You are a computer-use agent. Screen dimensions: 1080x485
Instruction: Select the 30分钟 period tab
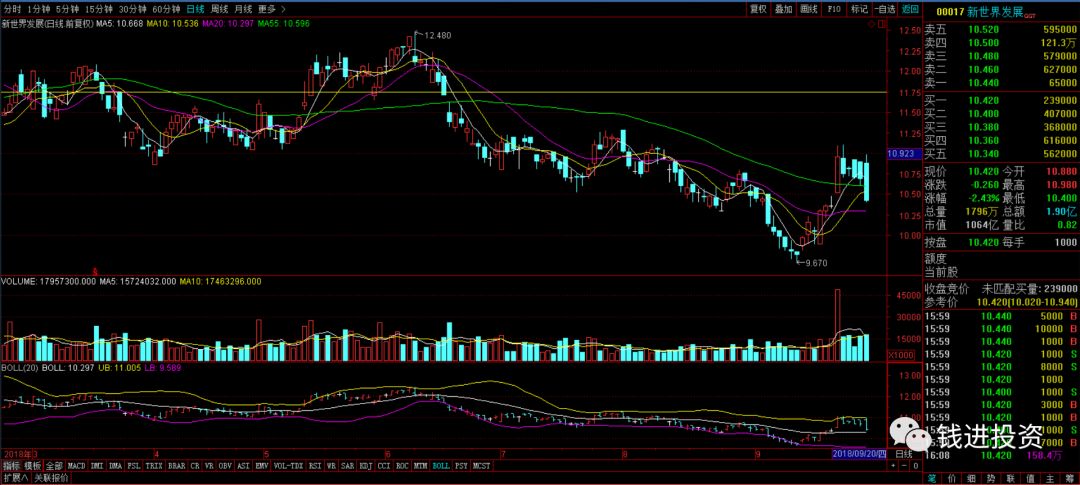tap(132, 9)
